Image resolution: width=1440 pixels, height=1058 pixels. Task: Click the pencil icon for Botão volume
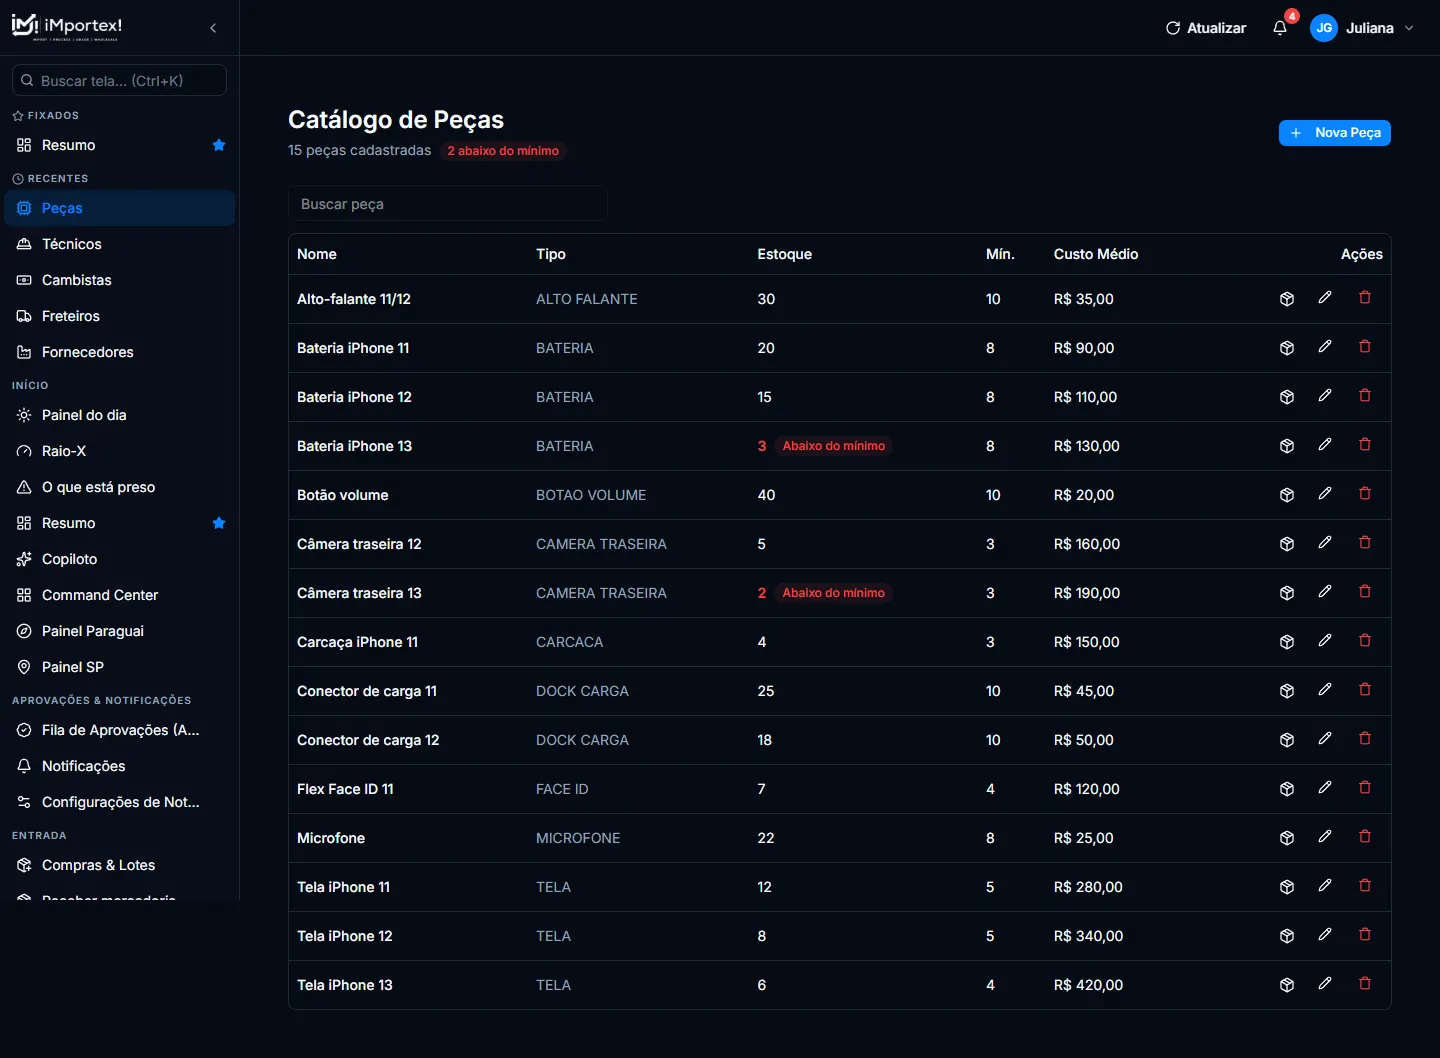pos(1325,494)
